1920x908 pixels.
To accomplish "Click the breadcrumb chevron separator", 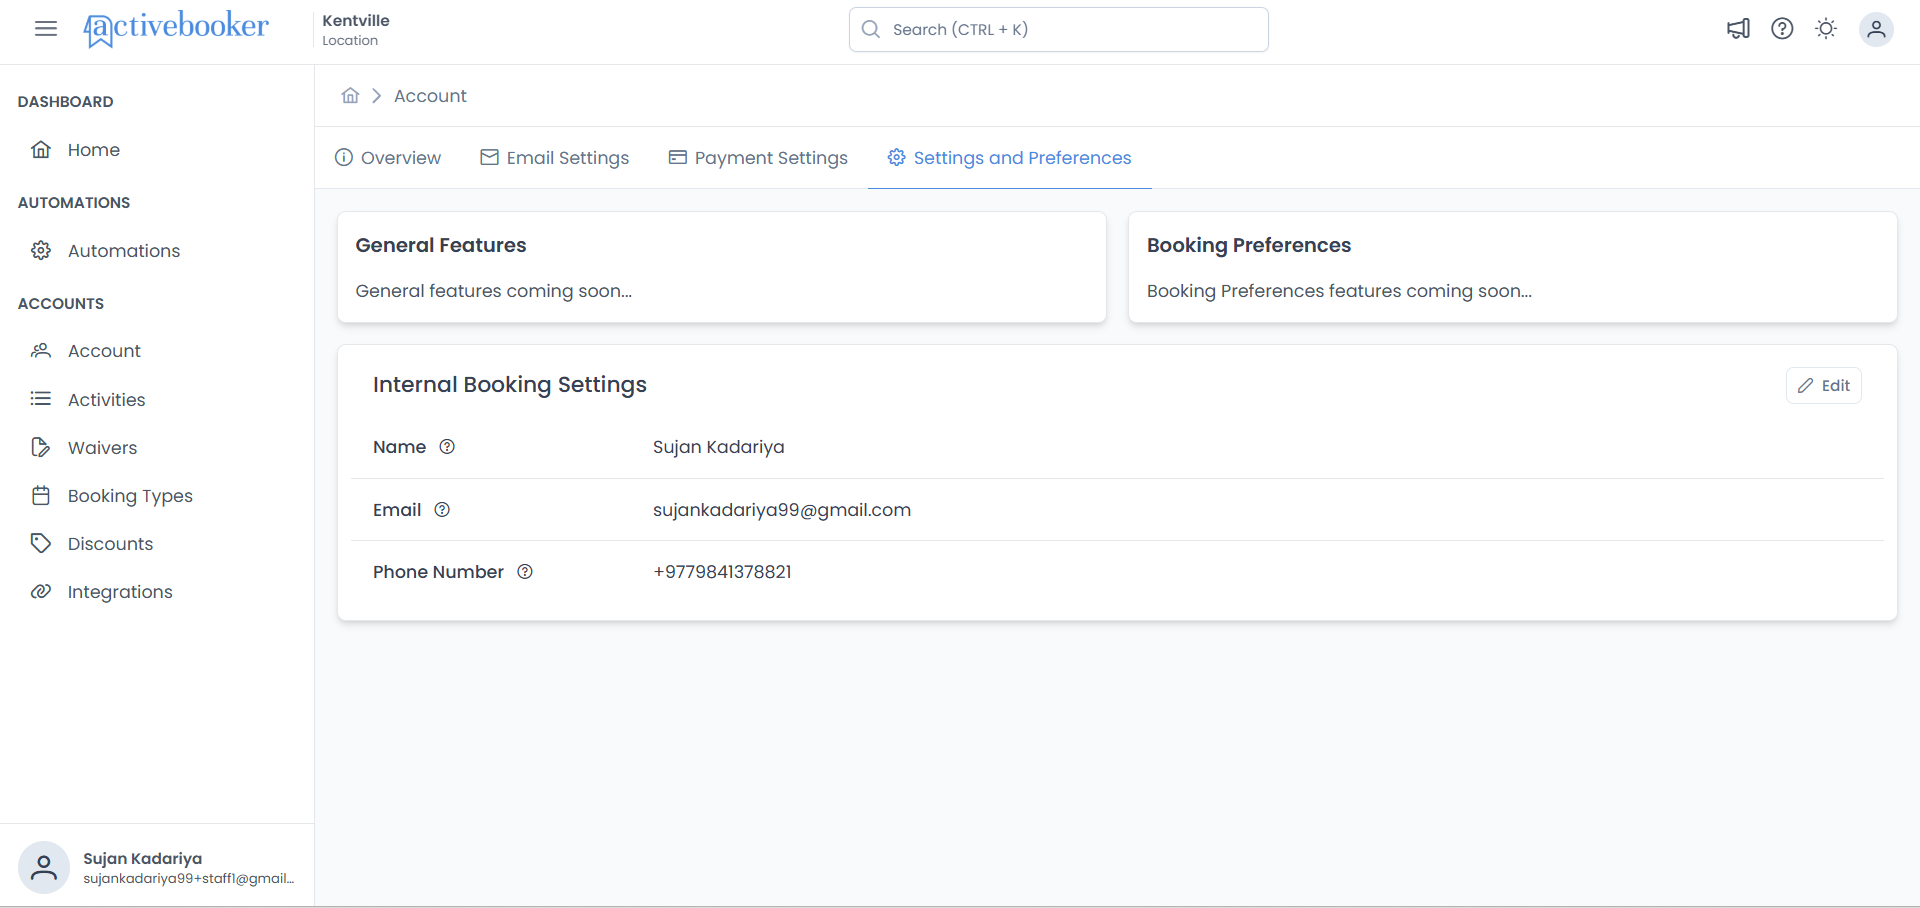I will (x=377, y=95).
